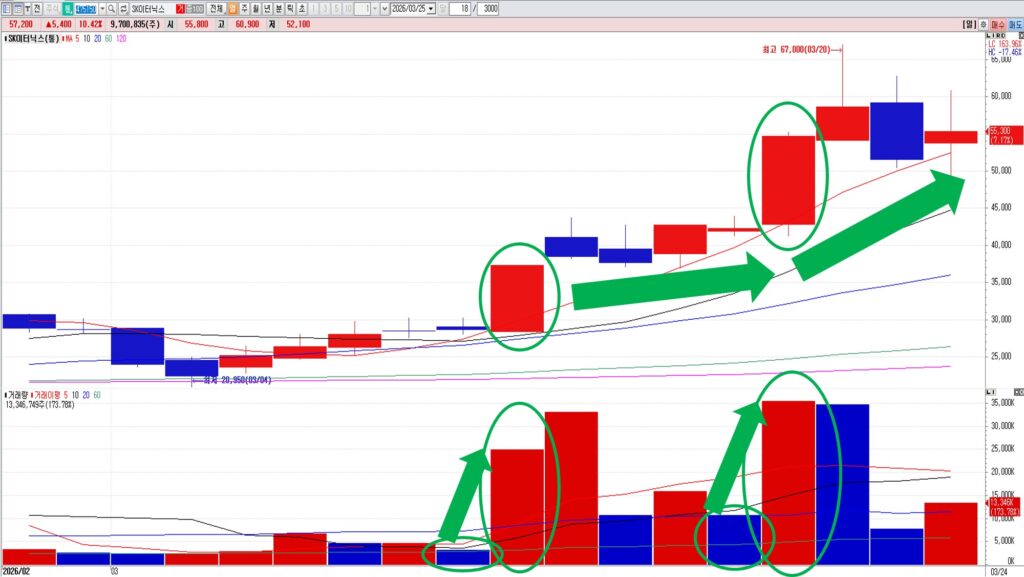Click the first panel layout icon

coord(7,8)
